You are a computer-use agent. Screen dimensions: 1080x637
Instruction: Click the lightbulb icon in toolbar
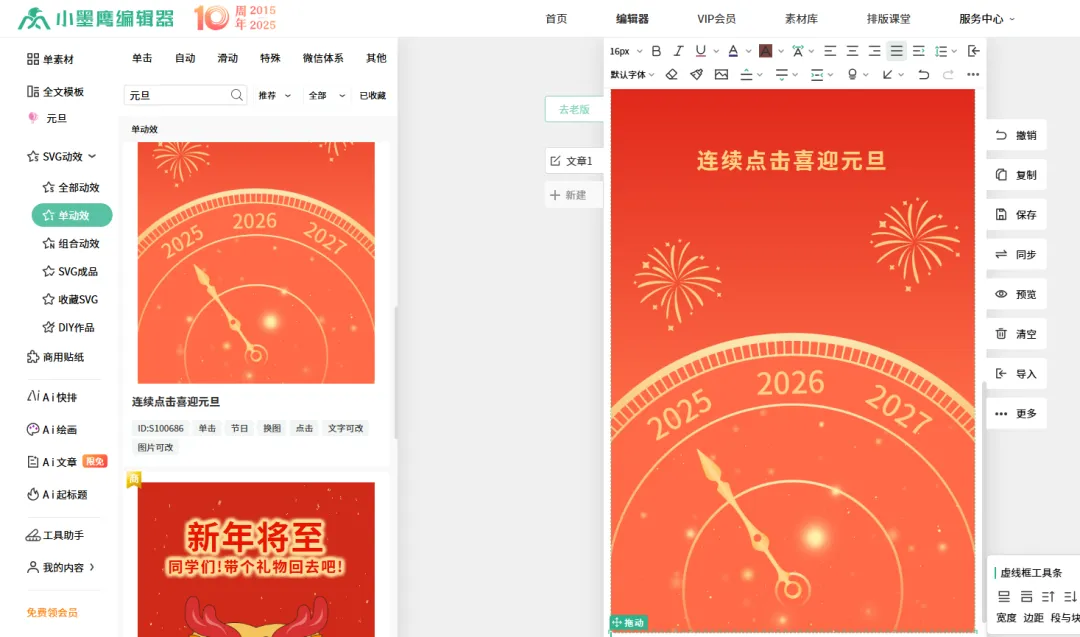point(852,74)
